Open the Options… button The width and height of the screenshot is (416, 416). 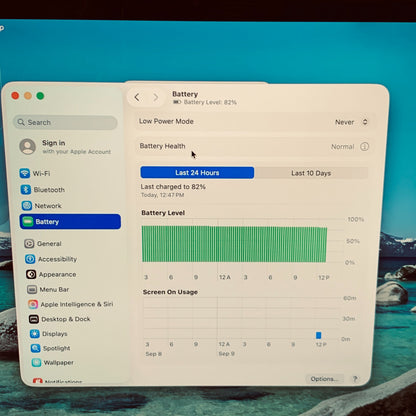pyautogui.click(x=324, y=379)
